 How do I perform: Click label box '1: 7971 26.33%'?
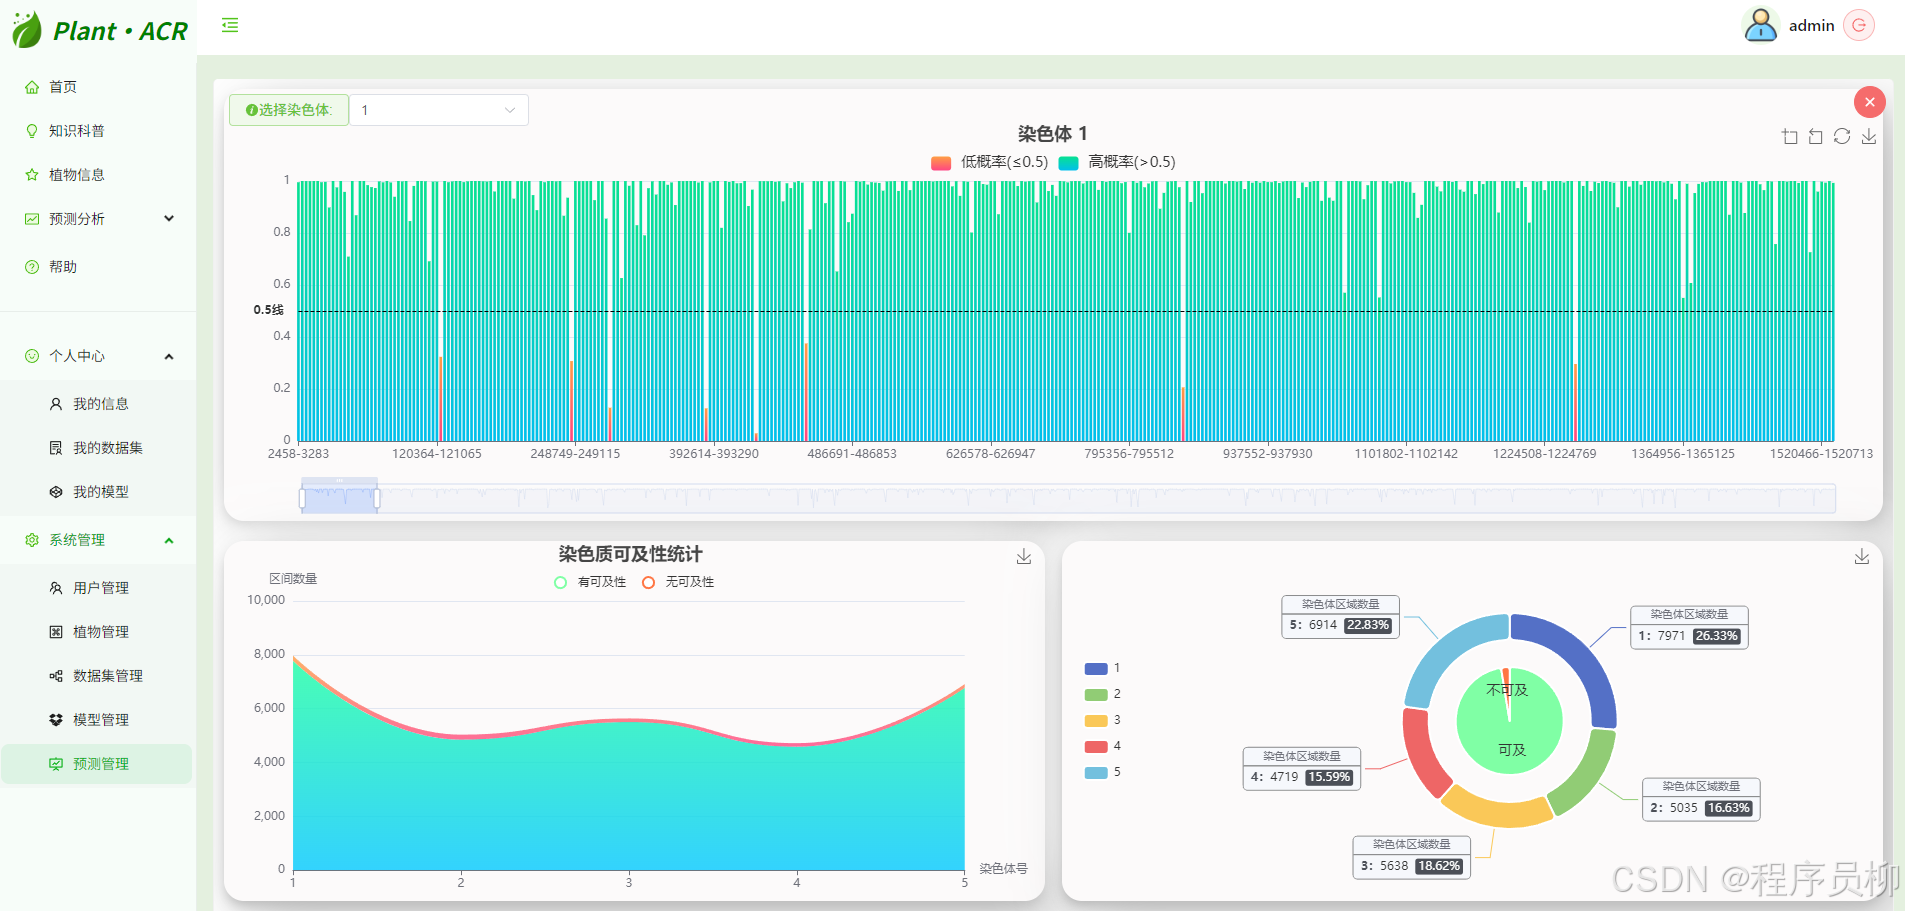(x=1689, y=627)
